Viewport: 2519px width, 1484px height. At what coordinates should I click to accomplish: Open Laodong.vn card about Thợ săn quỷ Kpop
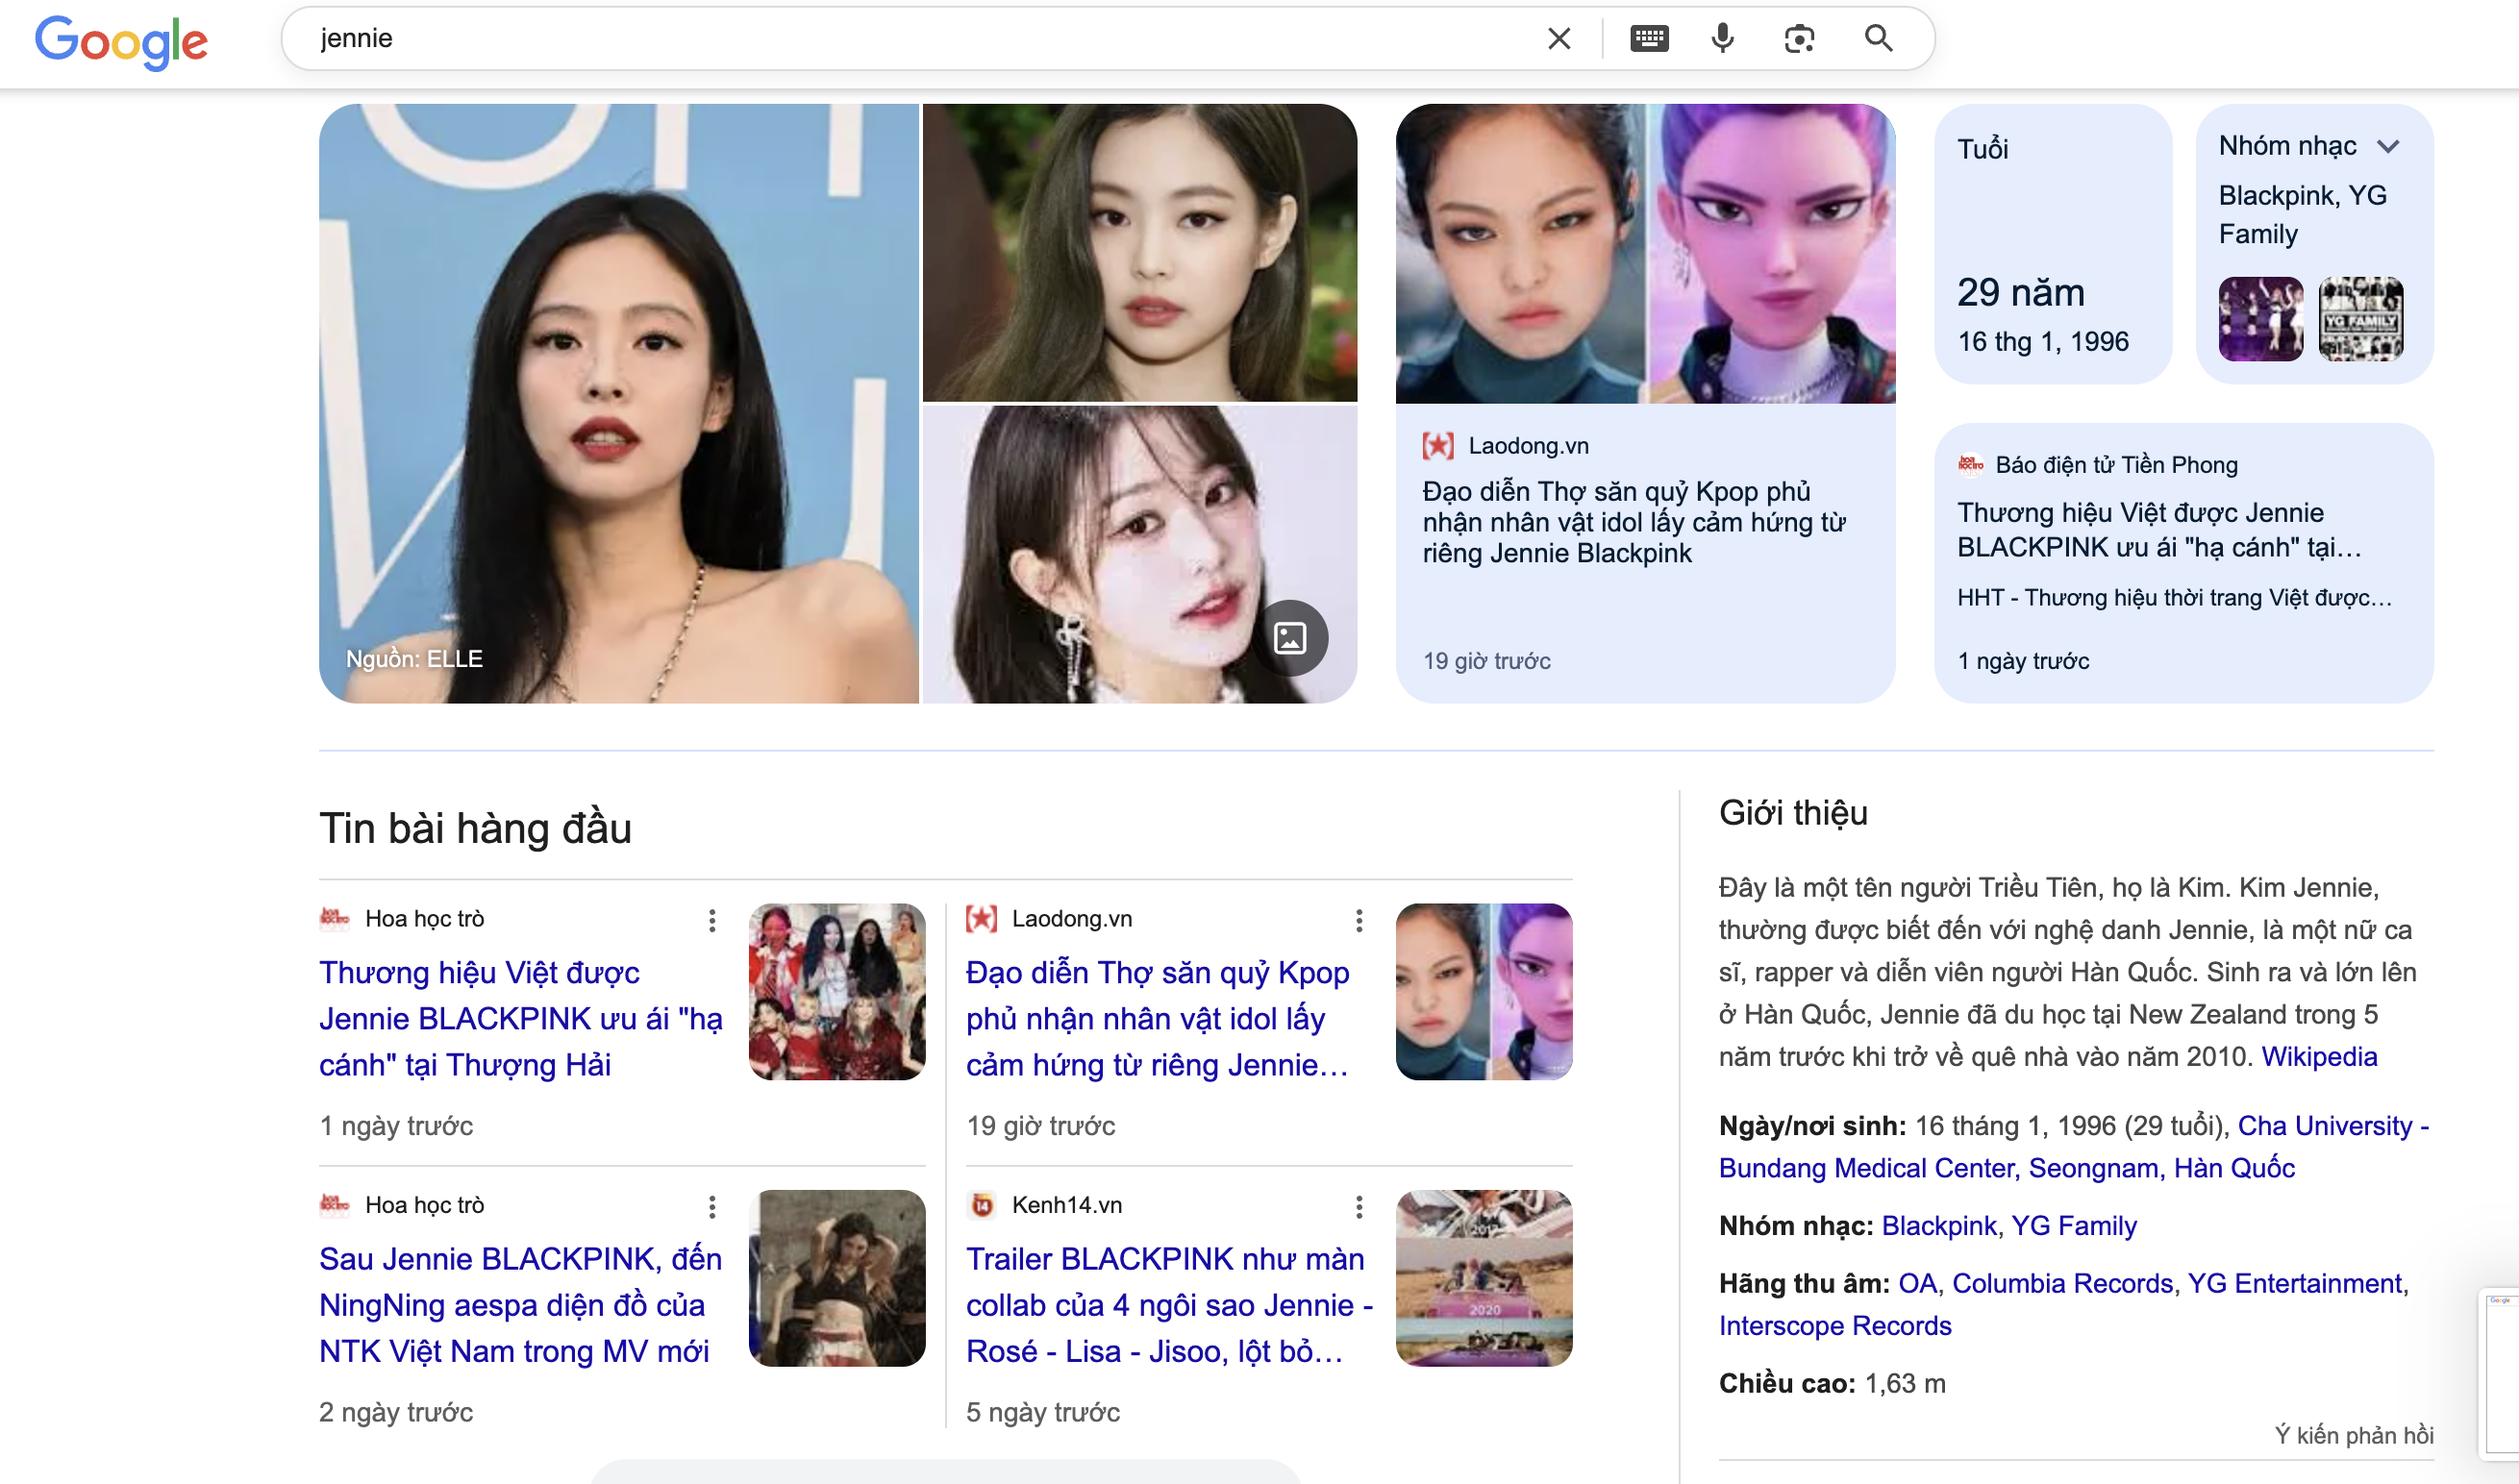(x=1645, y=404)
